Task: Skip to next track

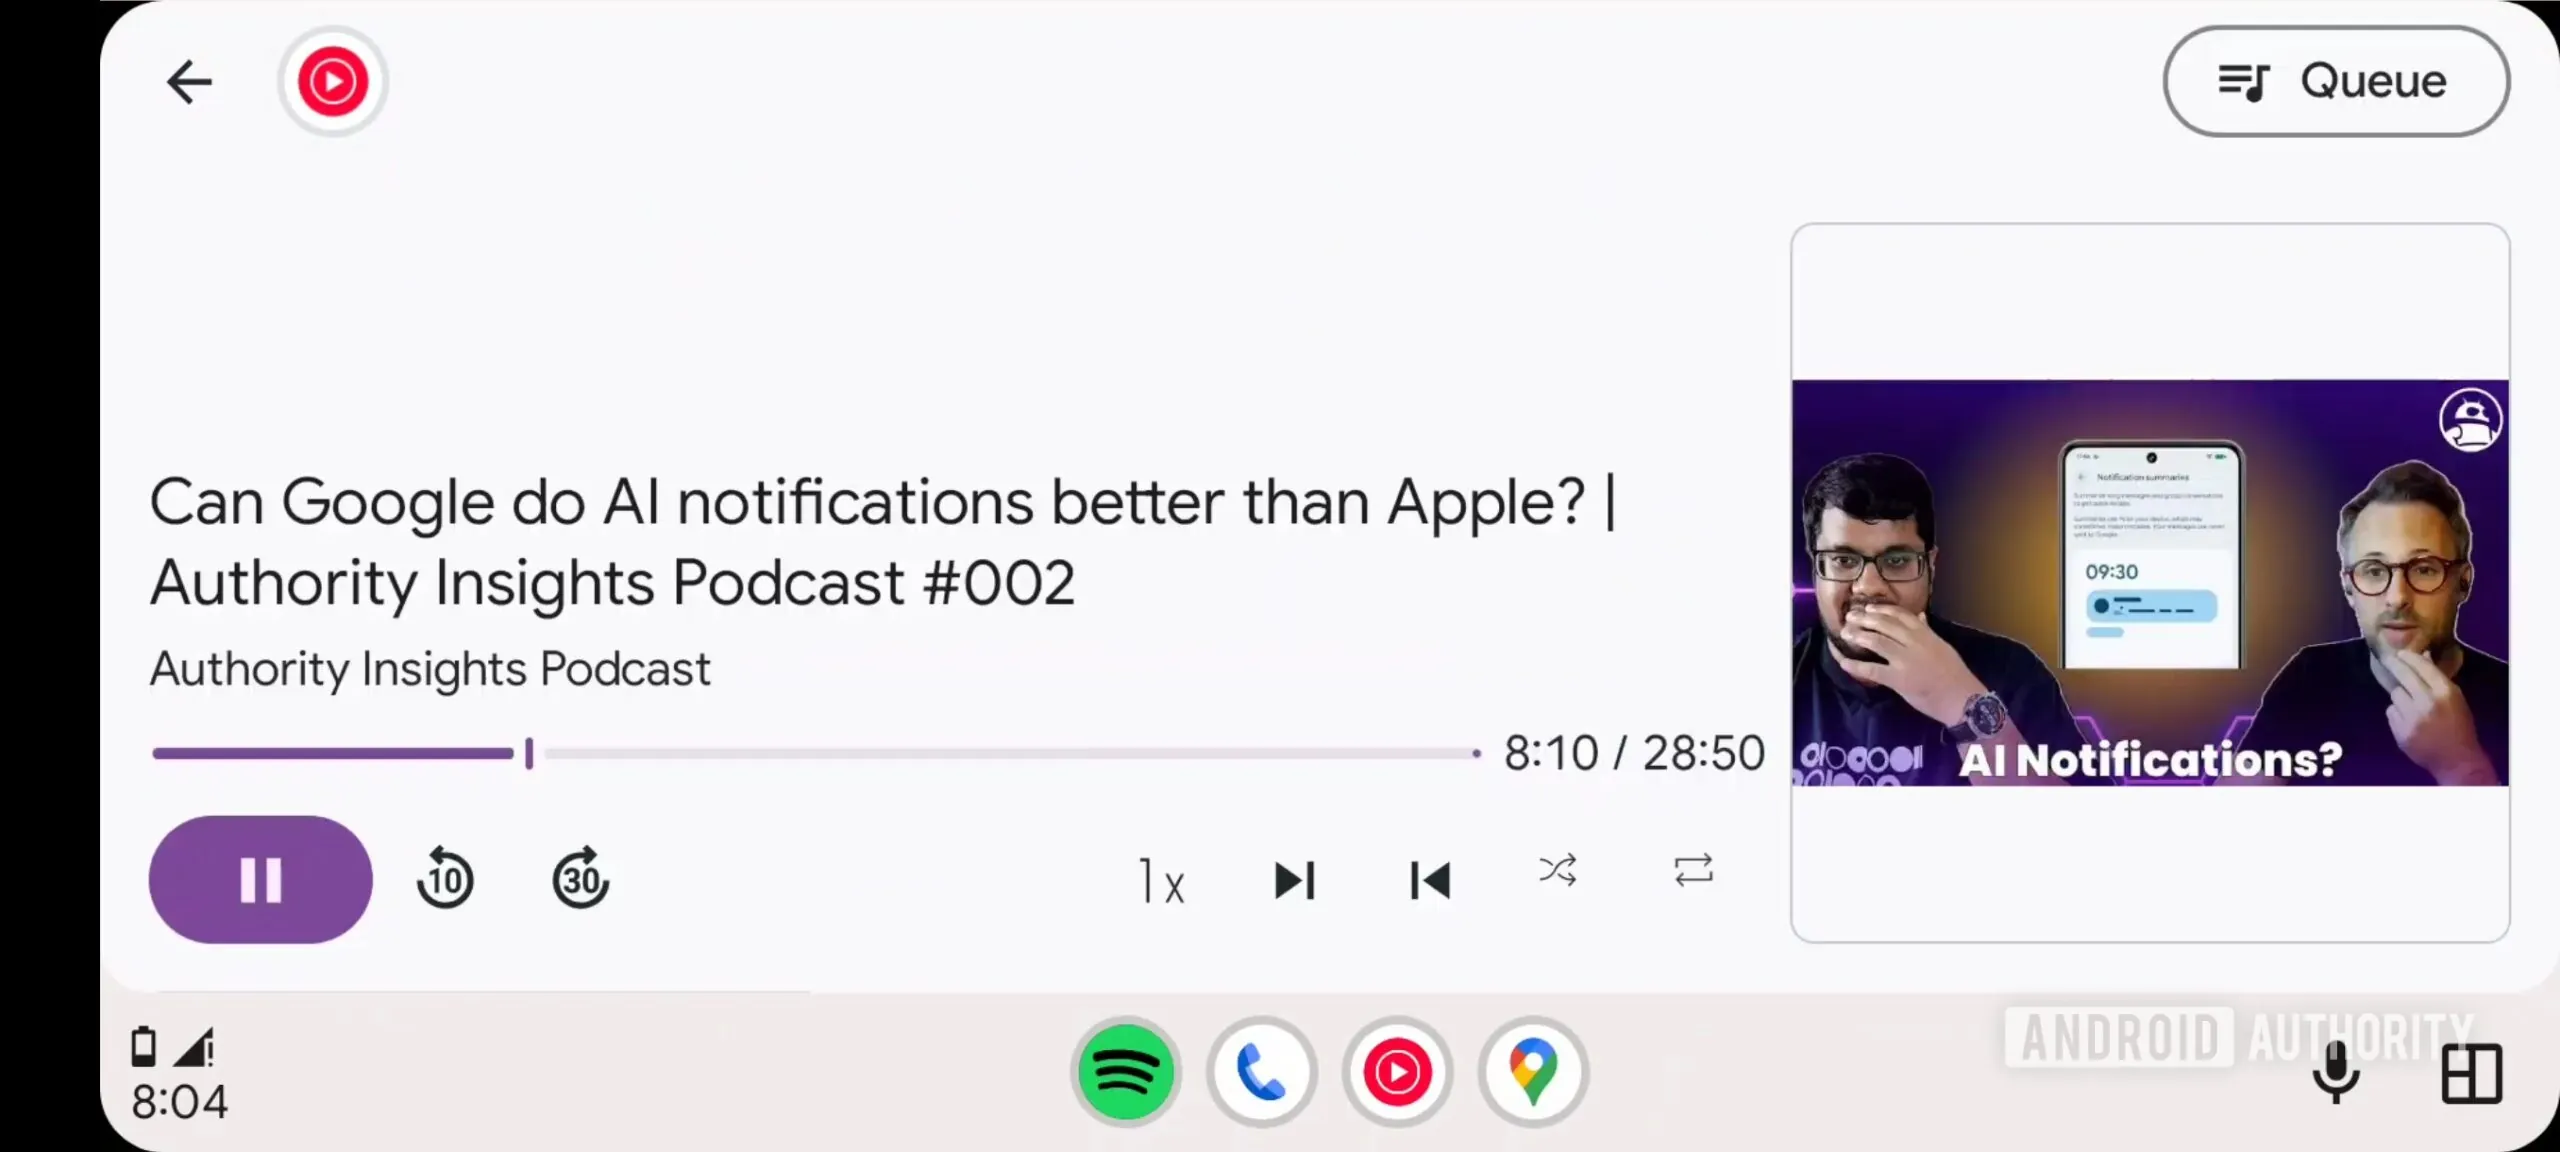Action: pos(1295,881)
